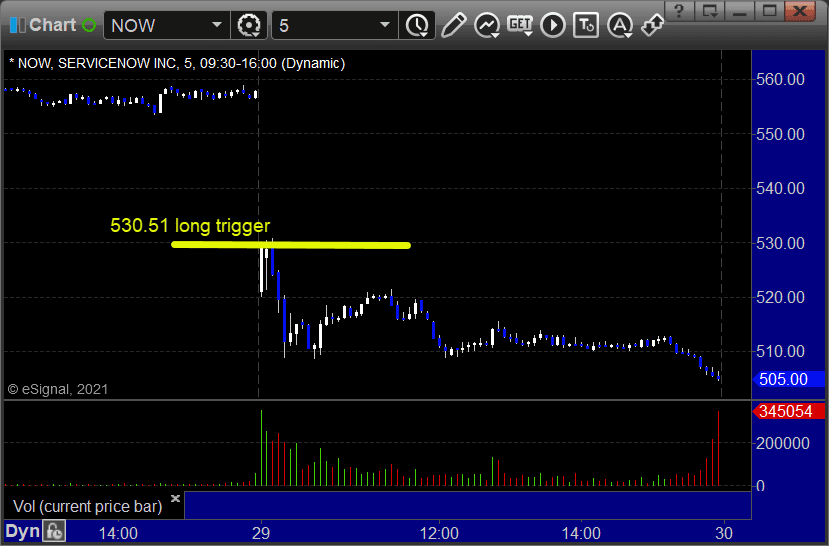
Task: Click the 550.00 price axis label
Action: [780, 134]
